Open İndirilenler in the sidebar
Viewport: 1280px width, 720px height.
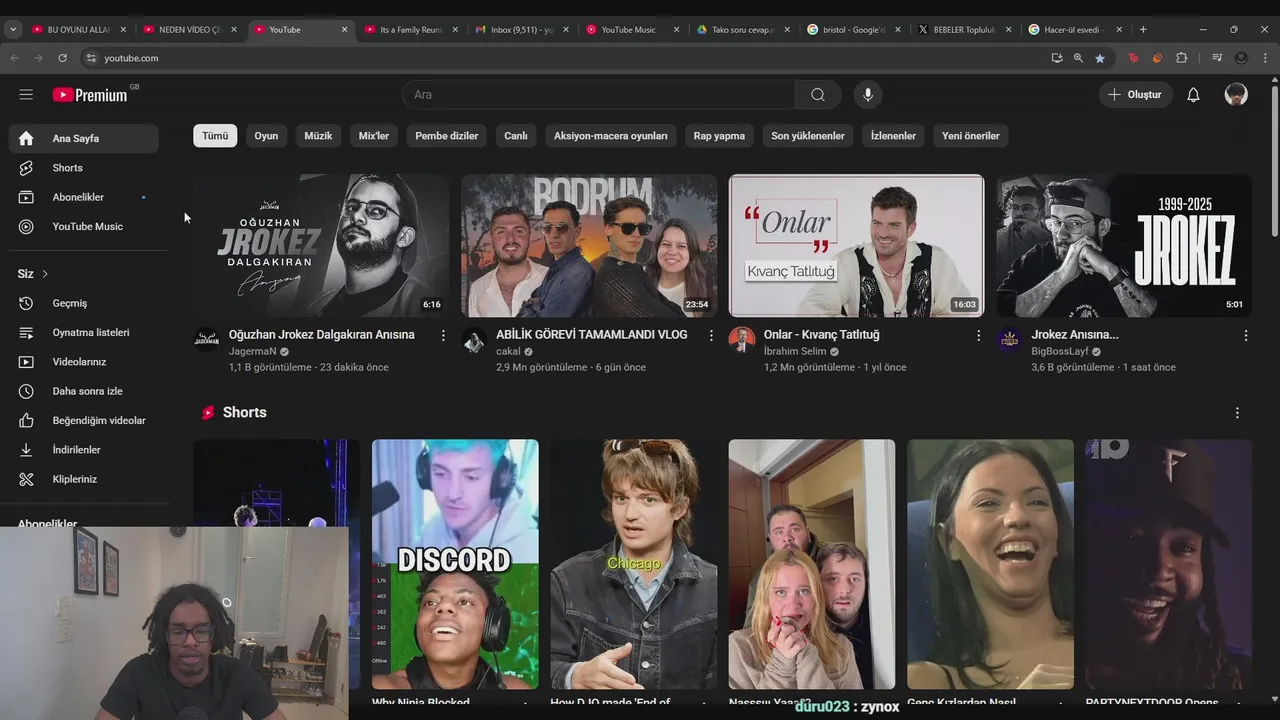[x=84, y=450]
